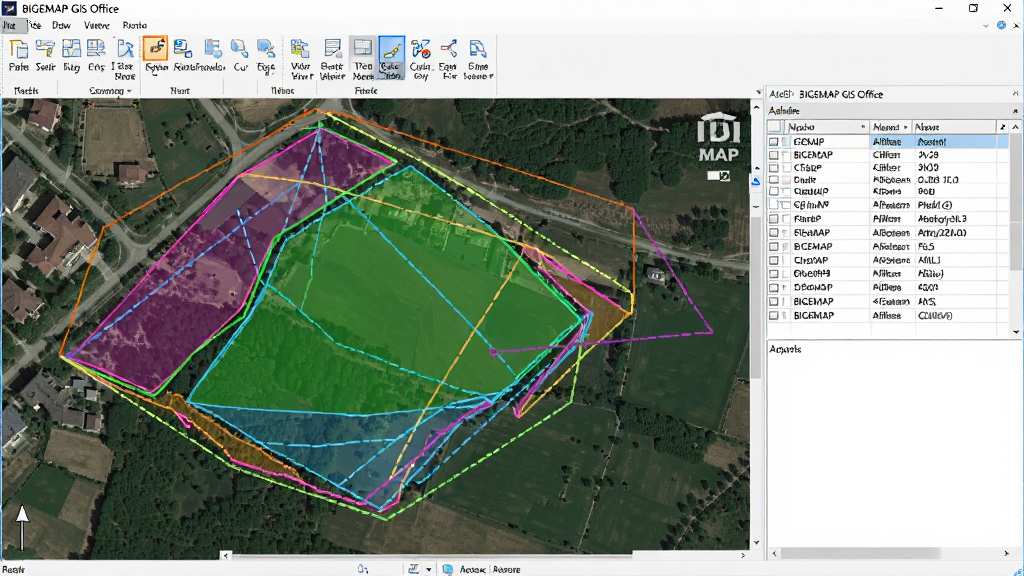Tick the select-all checkbox in the table header

pyautogui.click(x=774, y=127)
